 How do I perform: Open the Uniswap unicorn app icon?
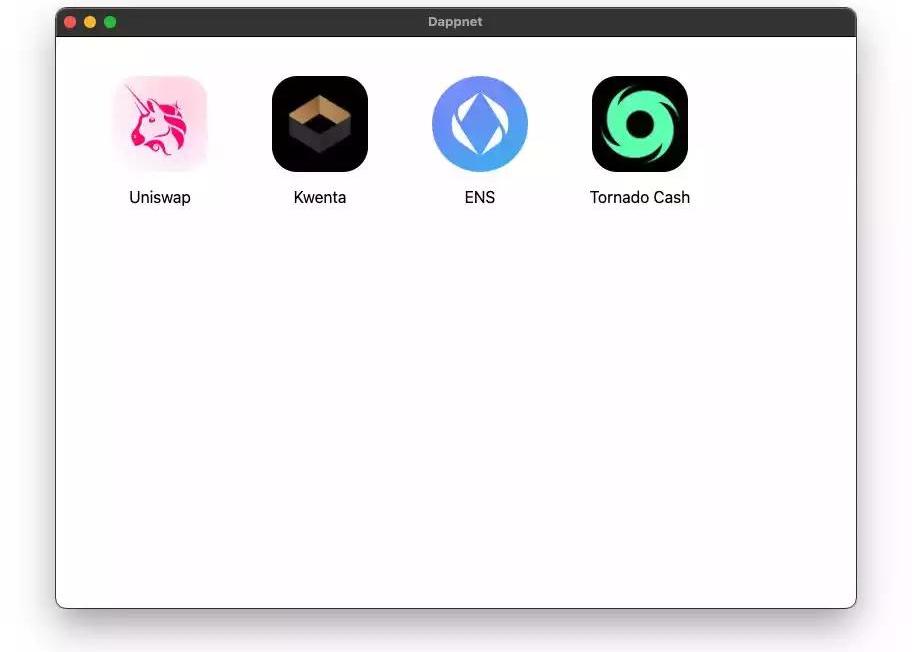click(160, 124)
